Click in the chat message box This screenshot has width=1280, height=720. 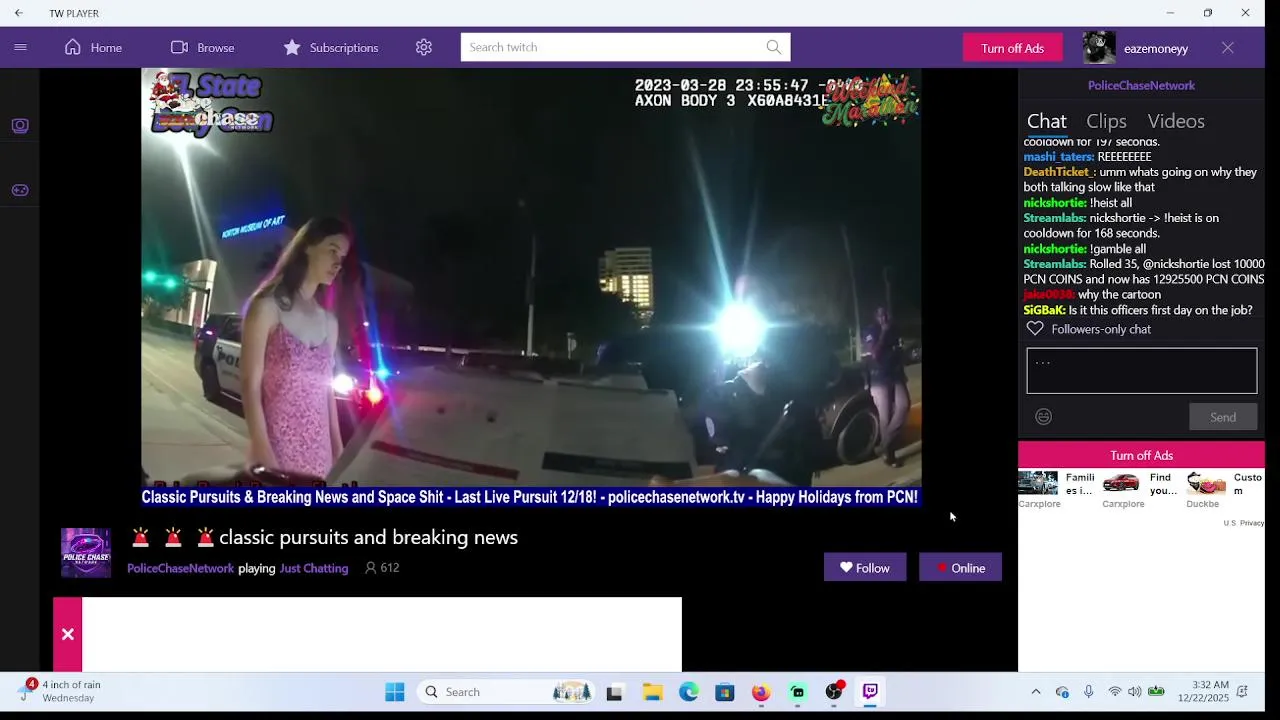[x=1141, y=371]
